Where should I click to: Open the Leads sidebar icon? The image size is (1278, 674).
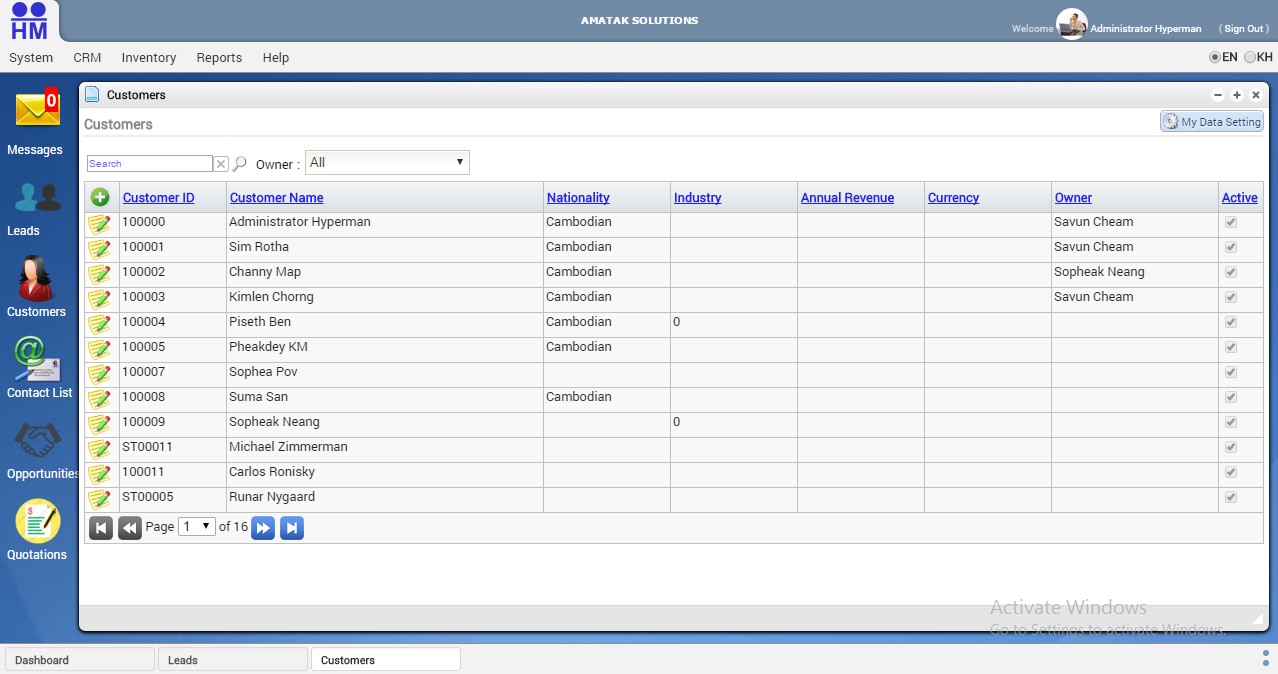click(37, 197)
